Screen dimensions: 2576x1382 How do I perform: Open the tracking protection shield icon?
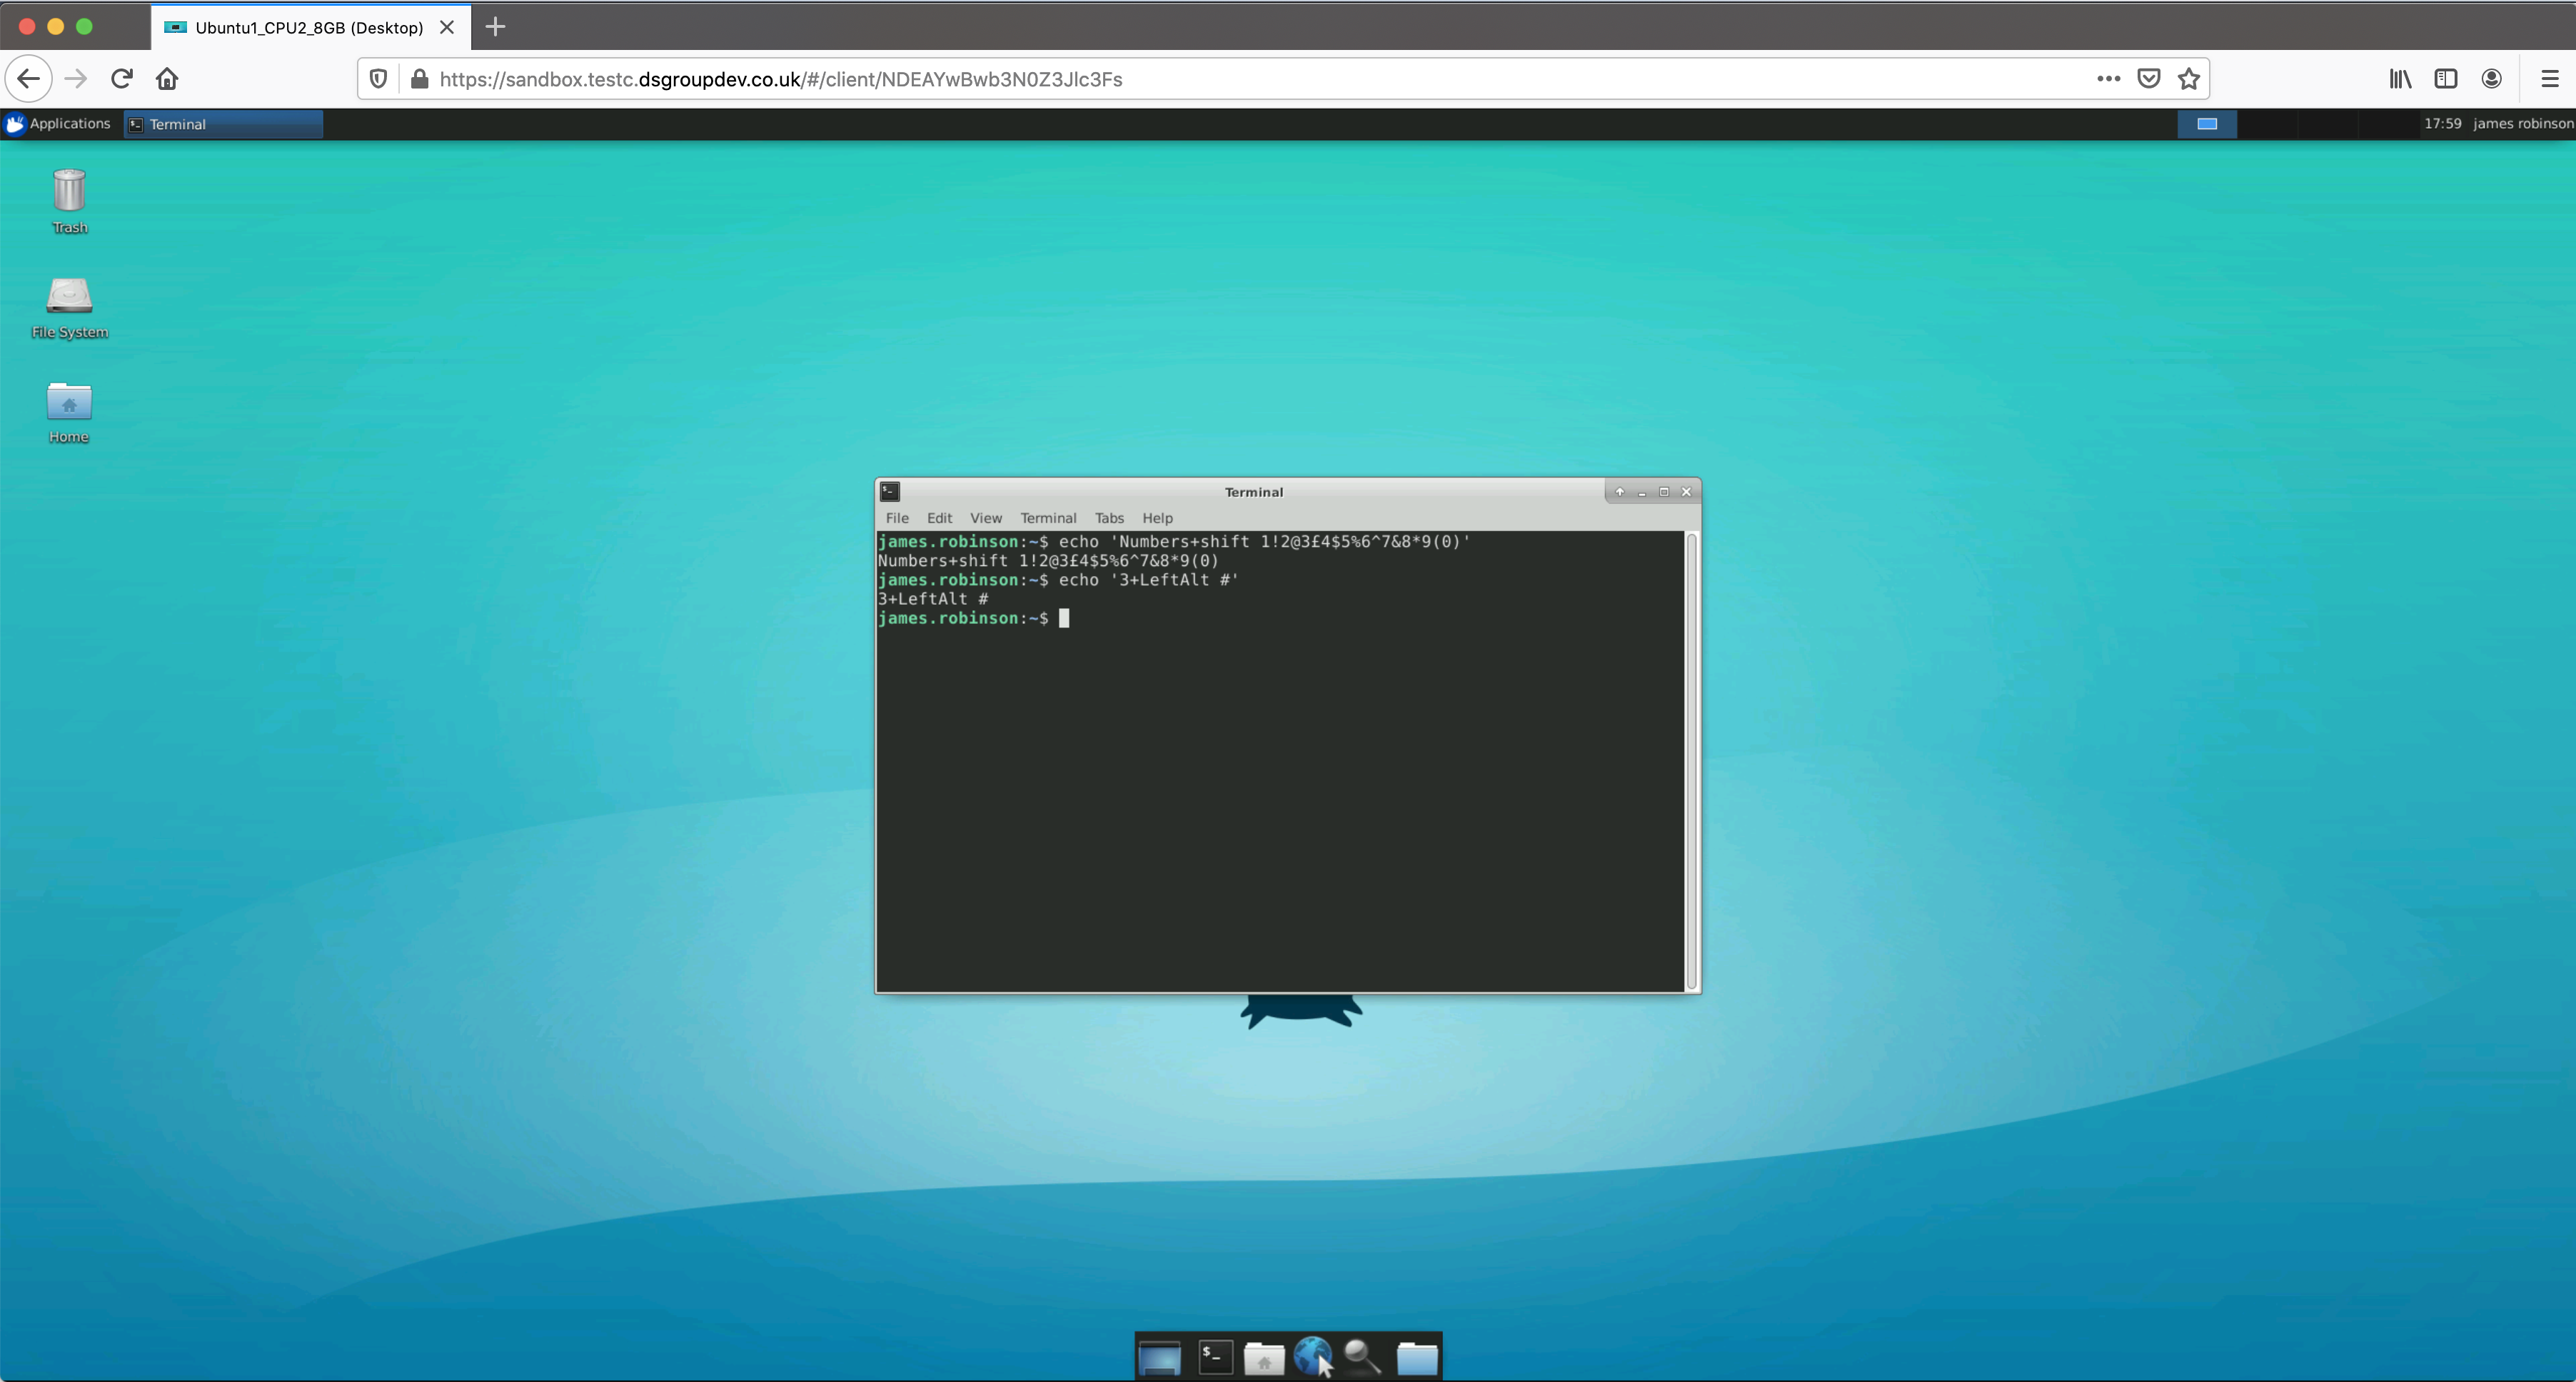click(378, 79)
